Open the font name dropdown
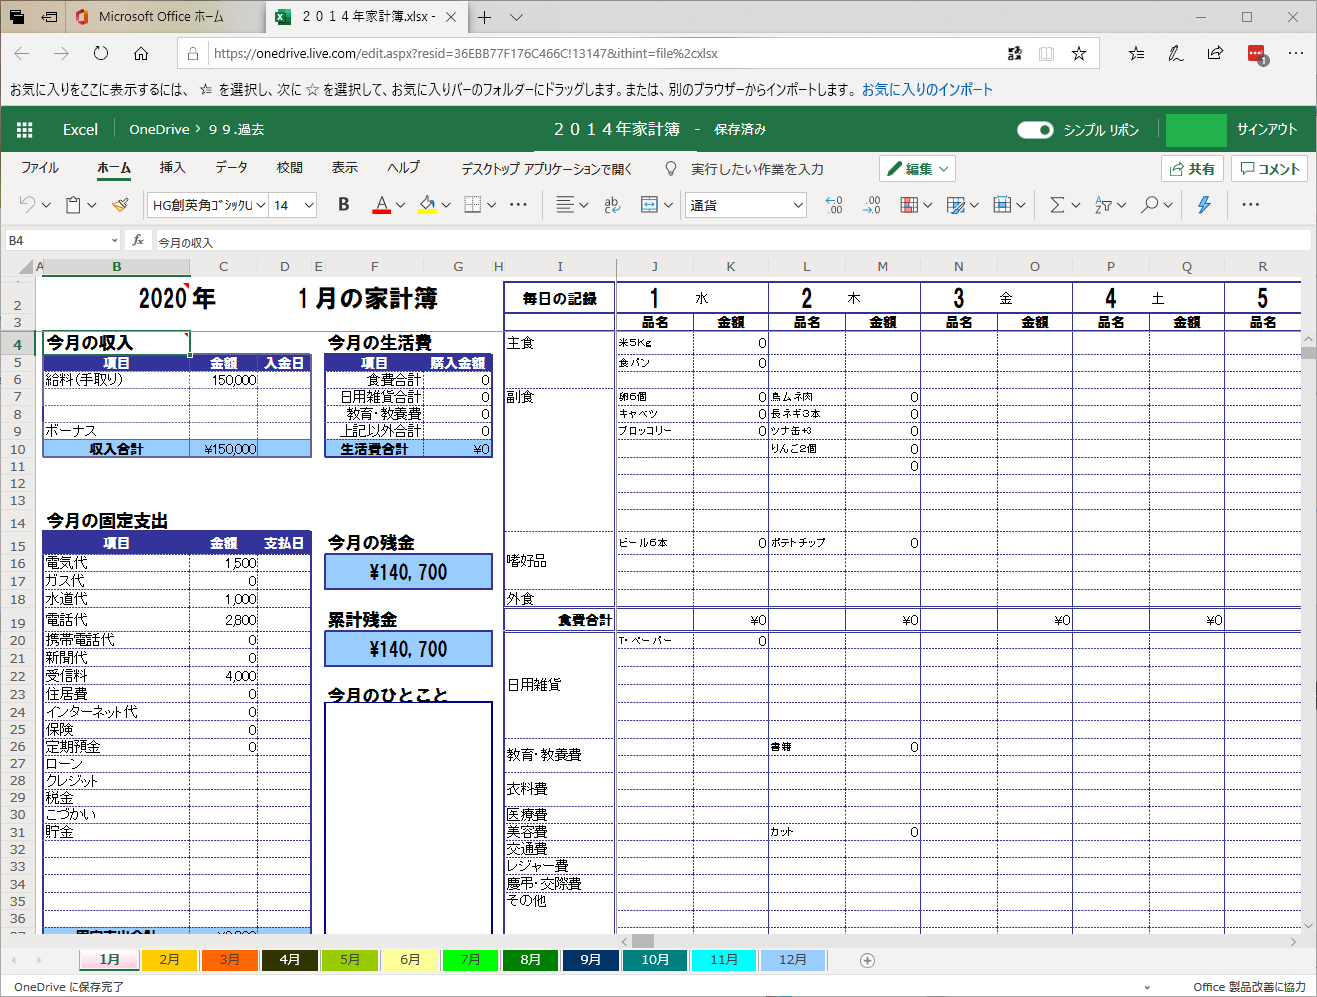This screenshot has width=1317, height=997. (208, 205)
